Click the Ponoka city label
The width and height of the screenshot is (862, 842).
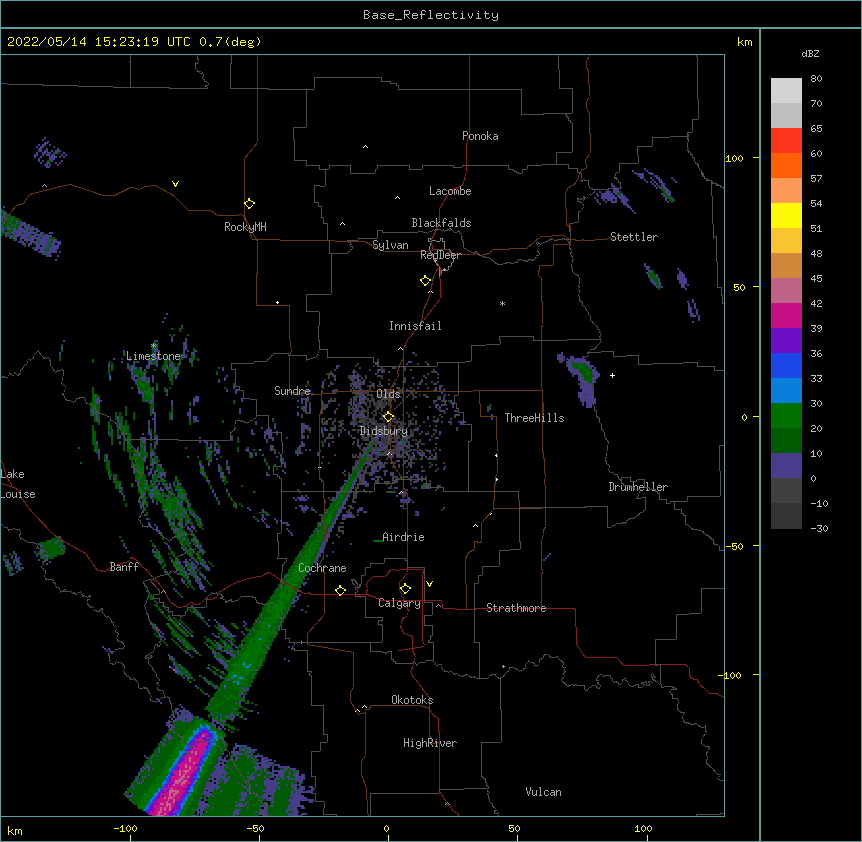point(480,136)
